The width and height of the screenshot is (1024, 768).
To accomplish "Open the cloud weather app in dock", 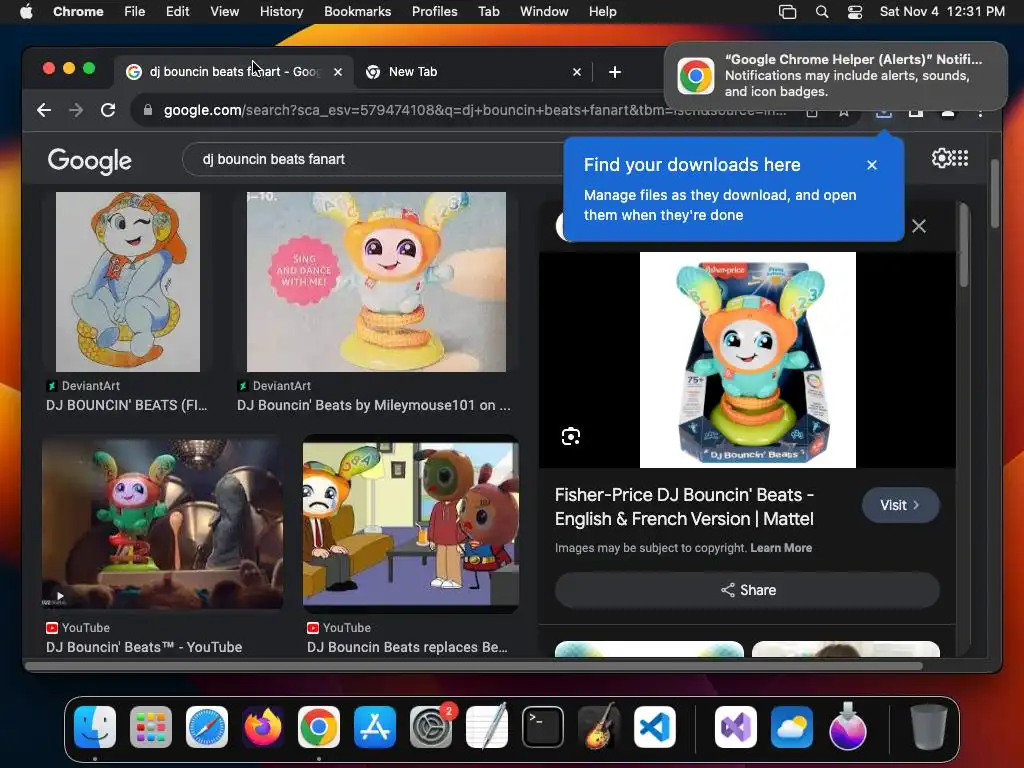I will tap(792, 727).
